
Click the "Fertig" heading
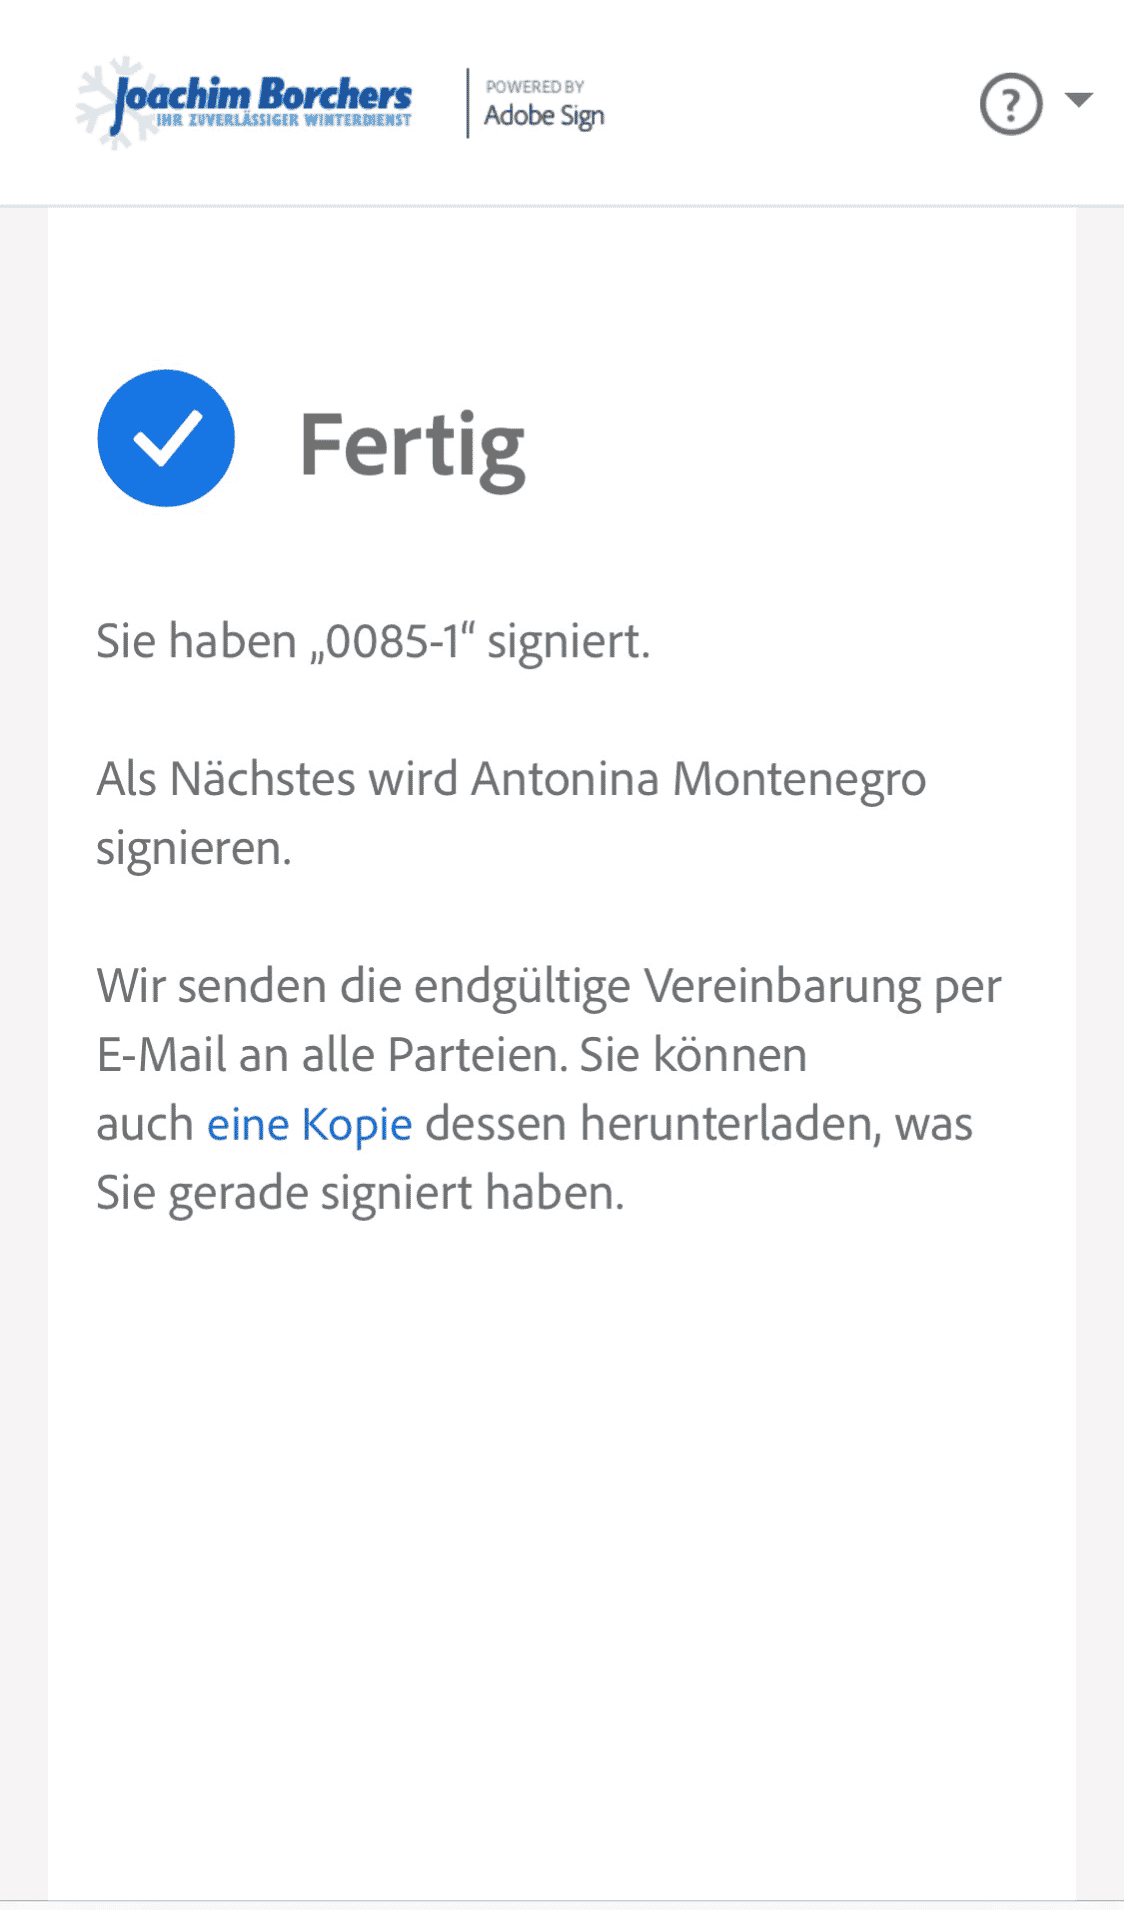(x=412, y=446)
